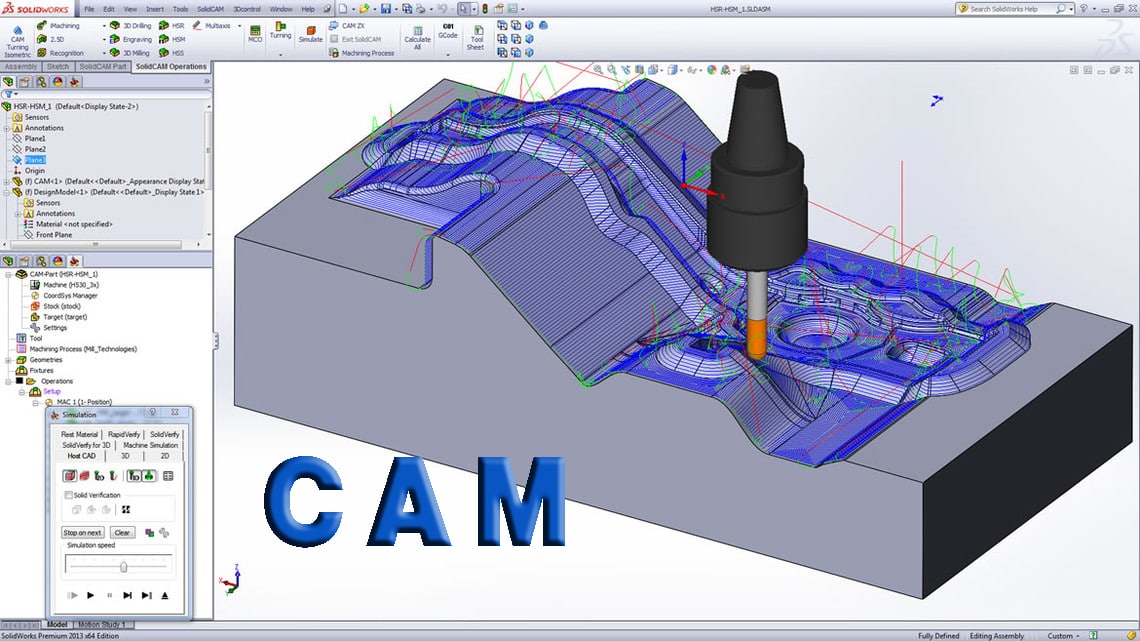Select Plane3 in the feature tree

(35, 160)
